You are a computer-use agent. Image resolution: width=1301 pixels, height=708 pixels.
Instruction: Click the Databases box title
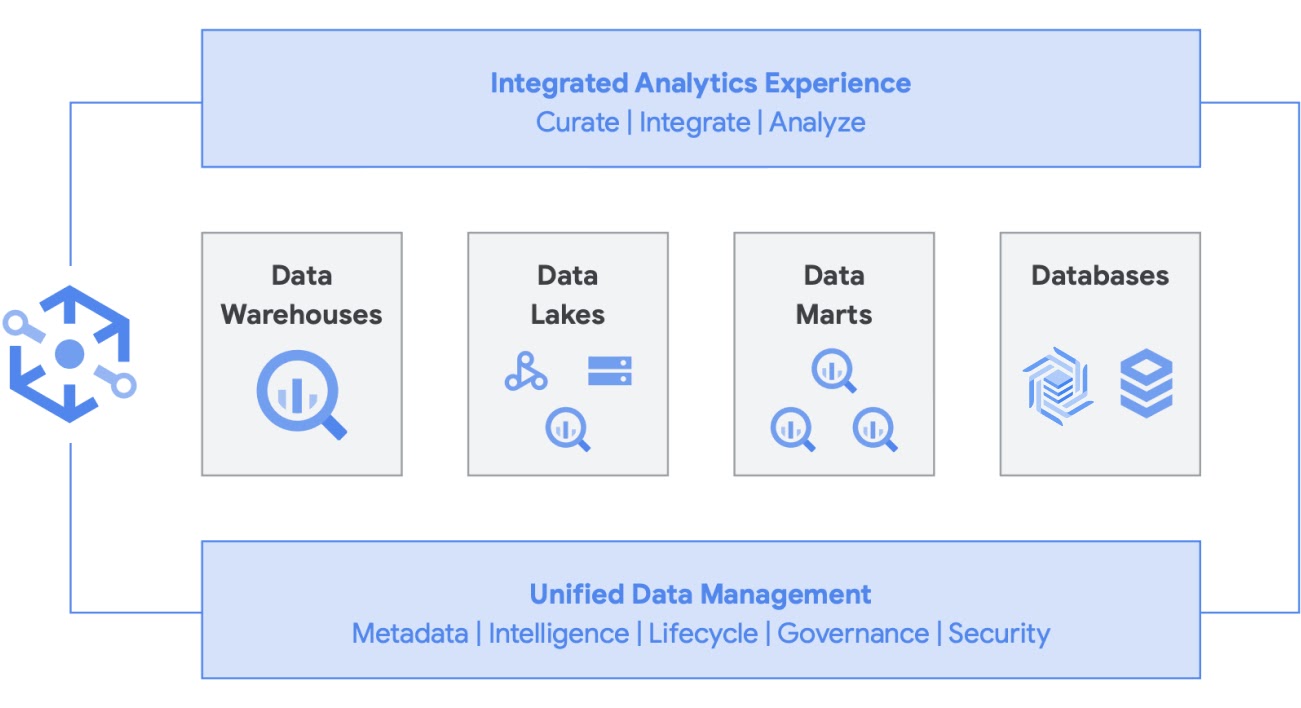coord(1100,276)
